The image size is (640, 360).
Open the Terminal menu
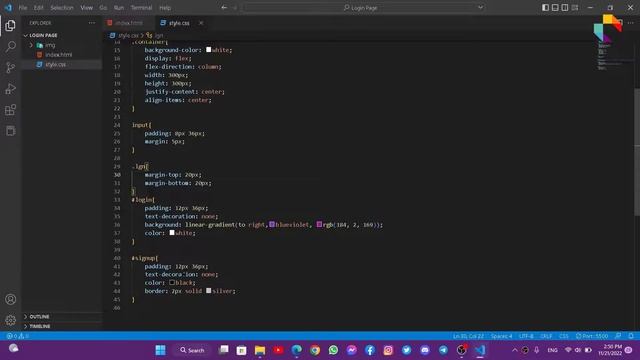(x=141, y=7)
